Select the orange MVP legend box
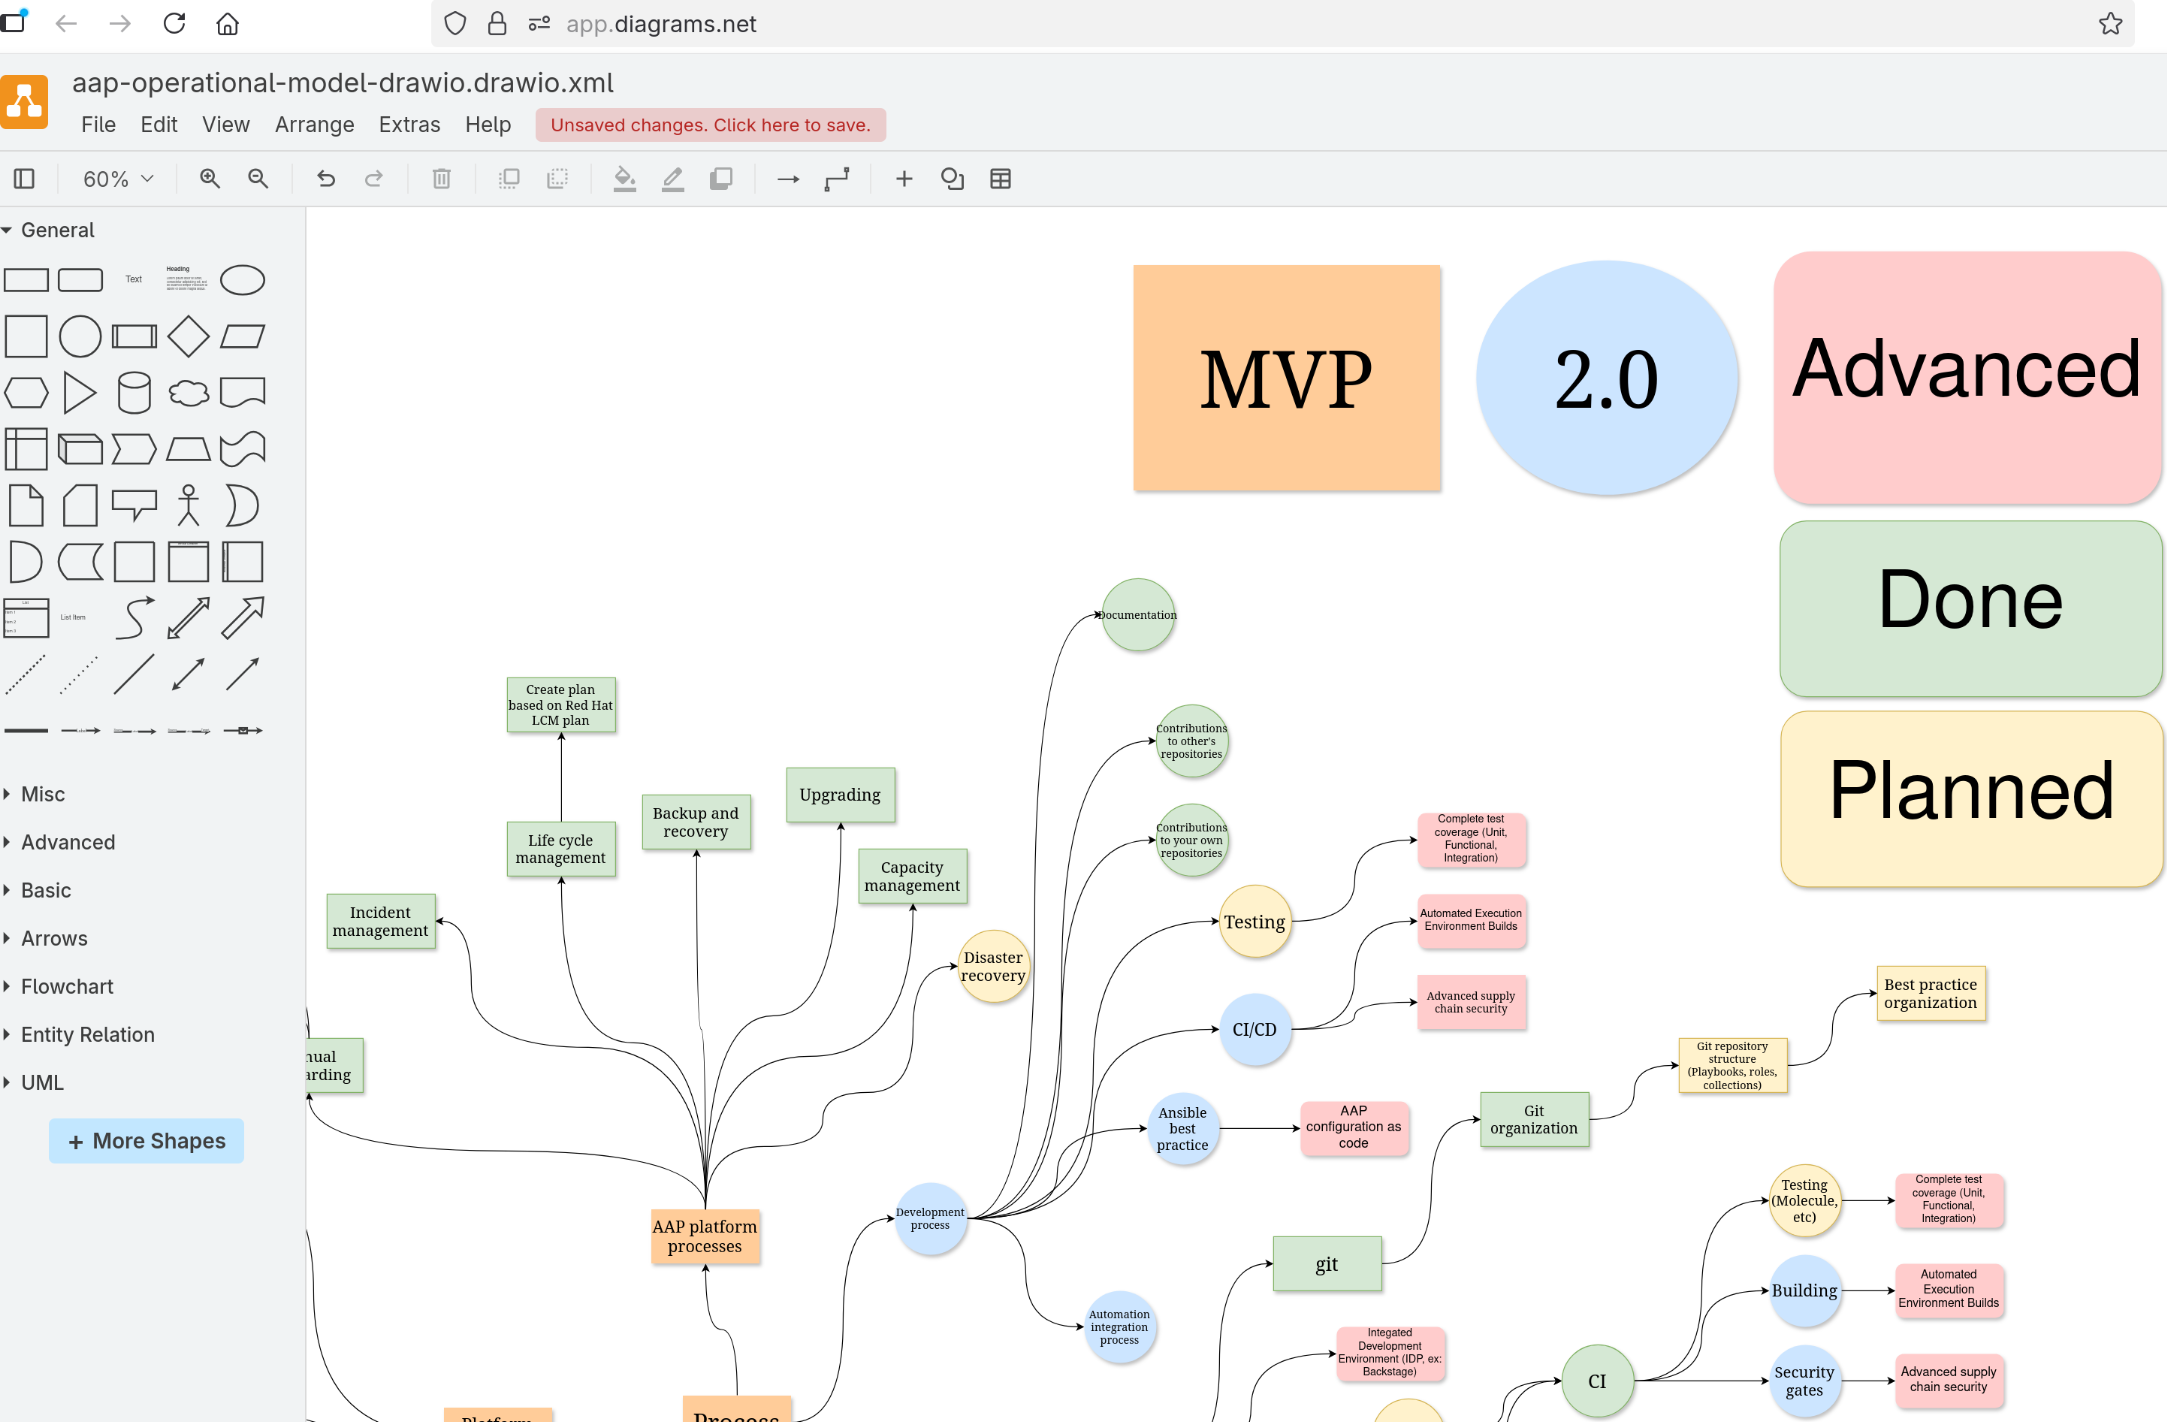Viewport: 2167px width, 1422px height. pos(1286,378)
